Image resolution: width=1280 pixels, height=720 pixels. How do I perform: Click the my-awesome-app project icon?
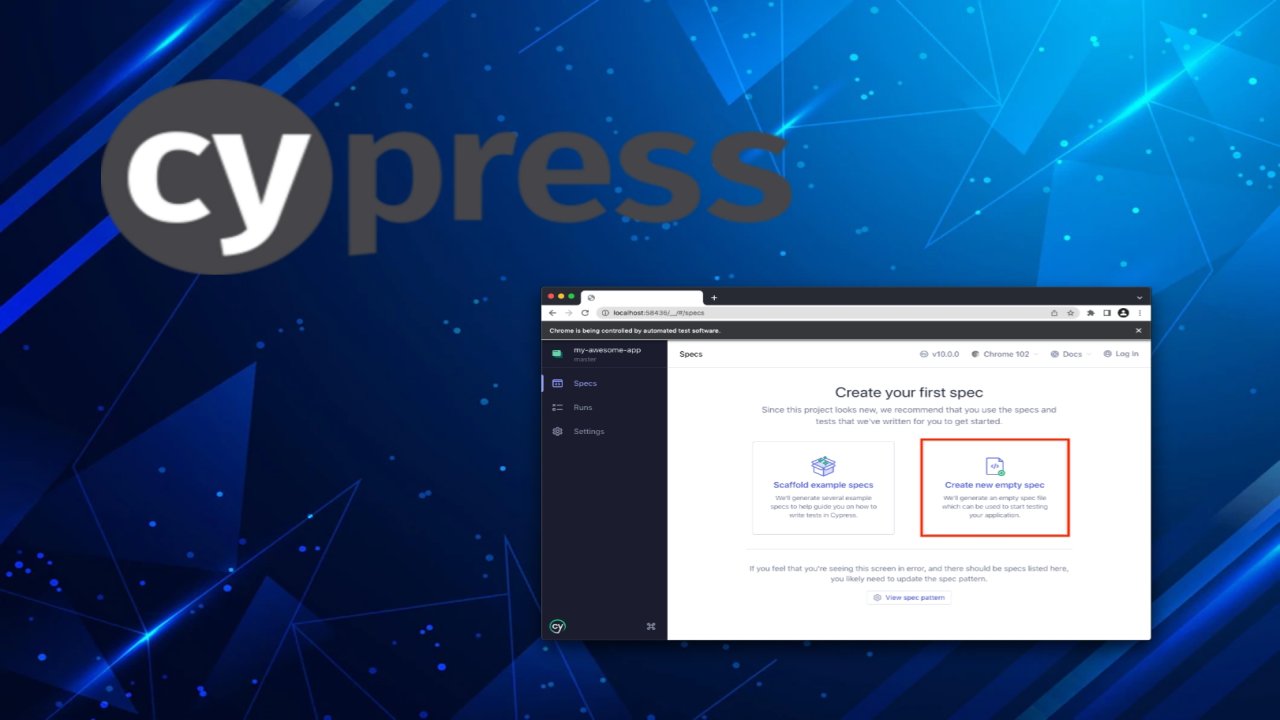(x=557, y=353)
